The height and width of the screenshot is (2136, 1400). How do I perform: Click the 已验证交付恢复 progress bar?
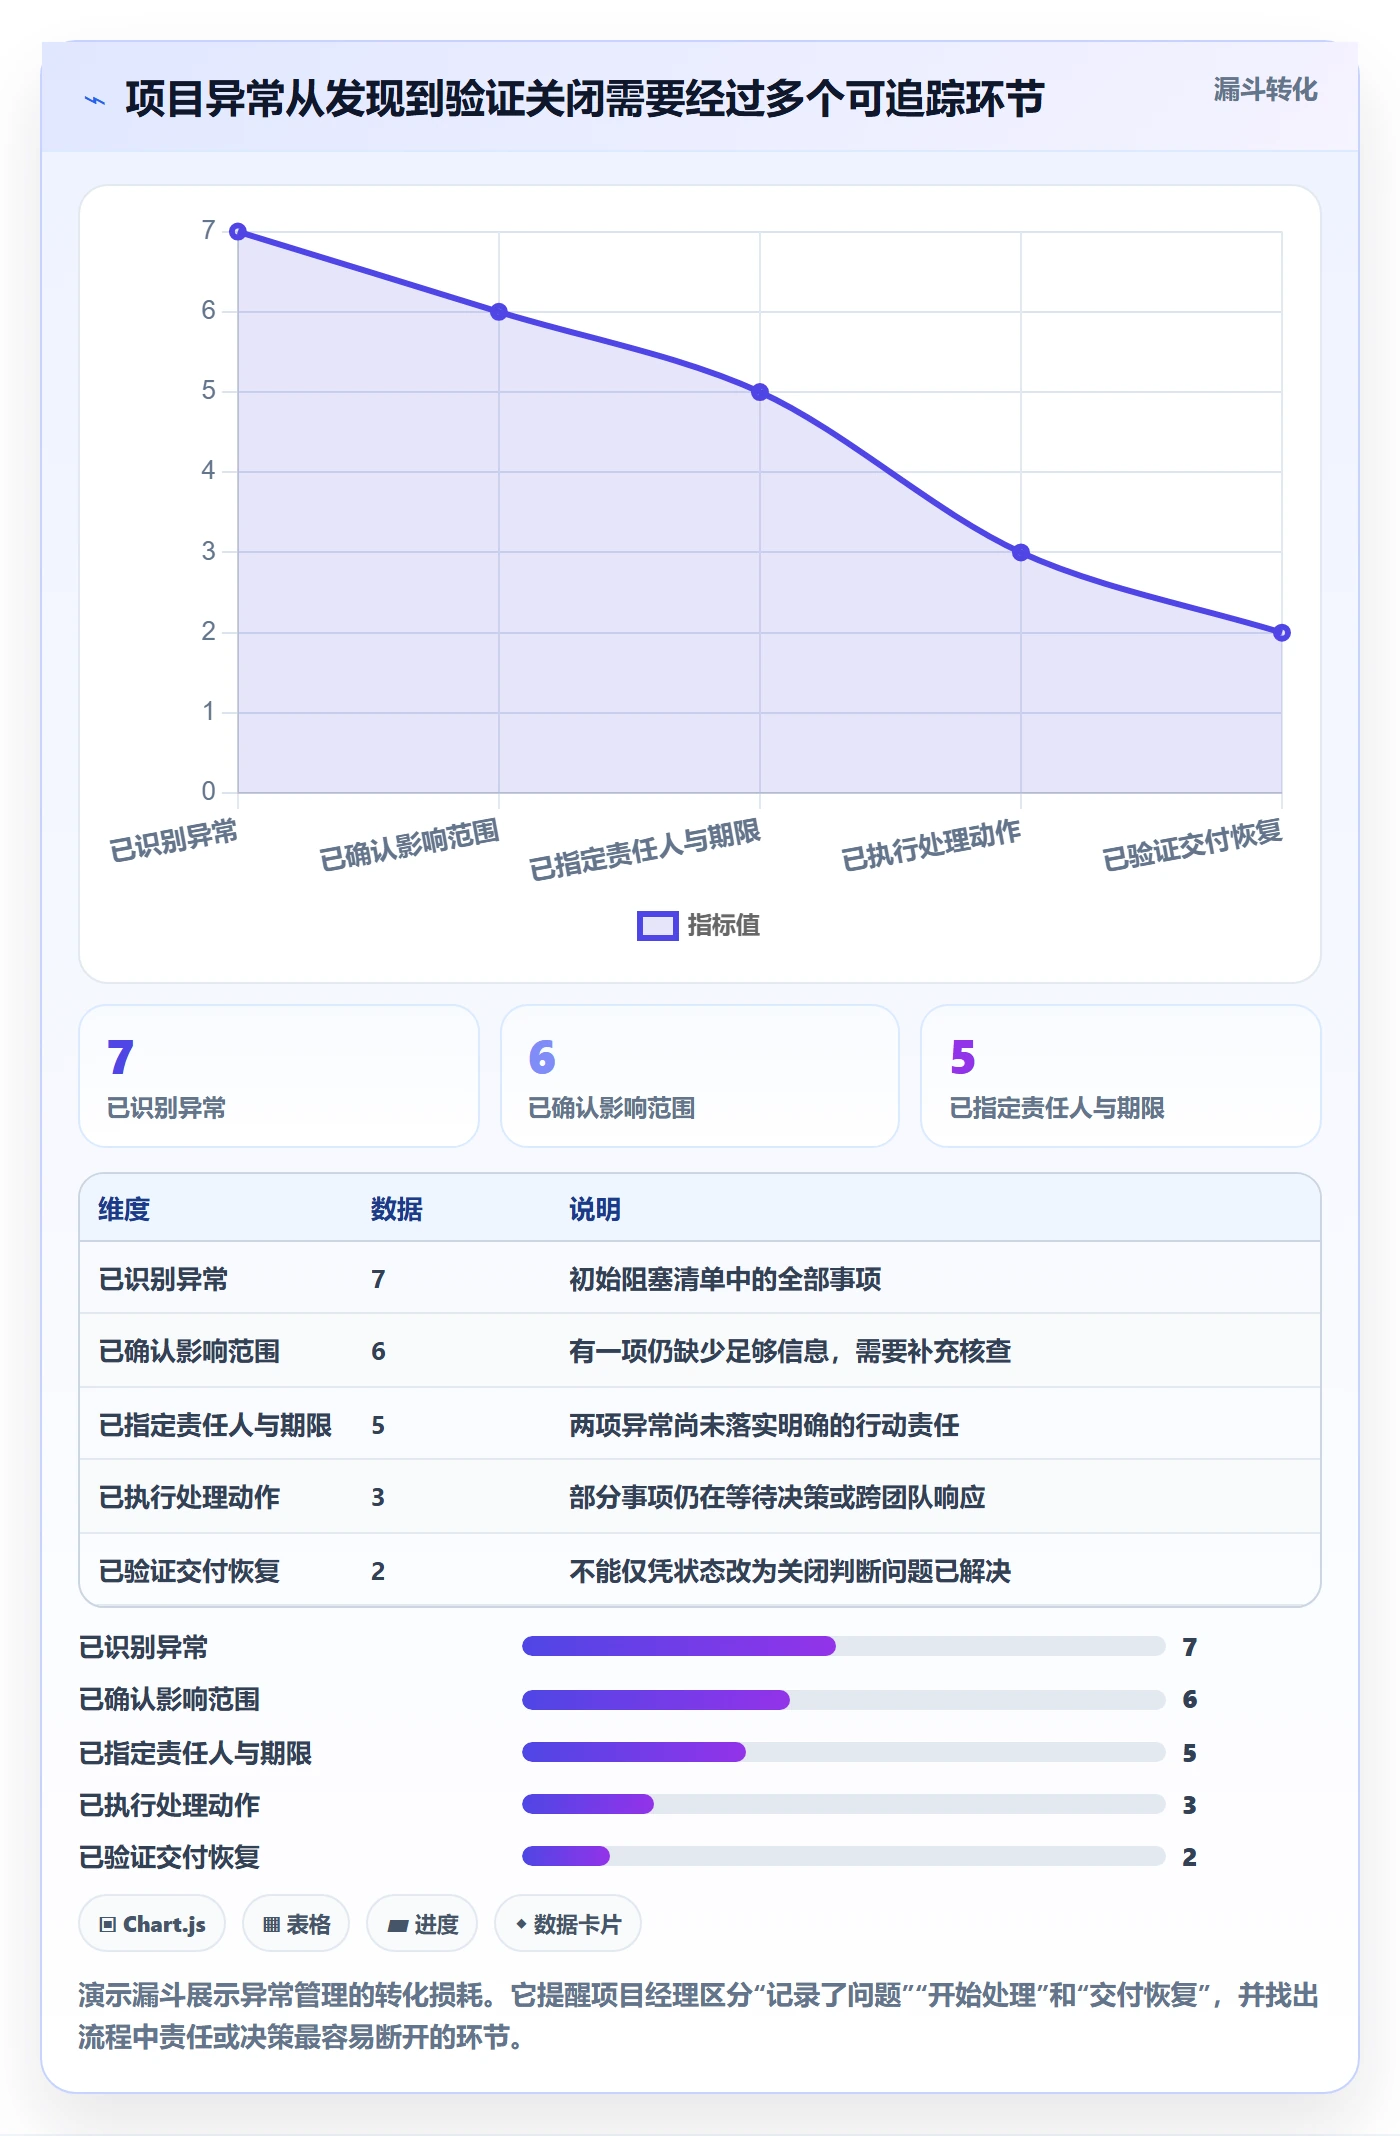pyautogui.click(x=844, y=1856)
